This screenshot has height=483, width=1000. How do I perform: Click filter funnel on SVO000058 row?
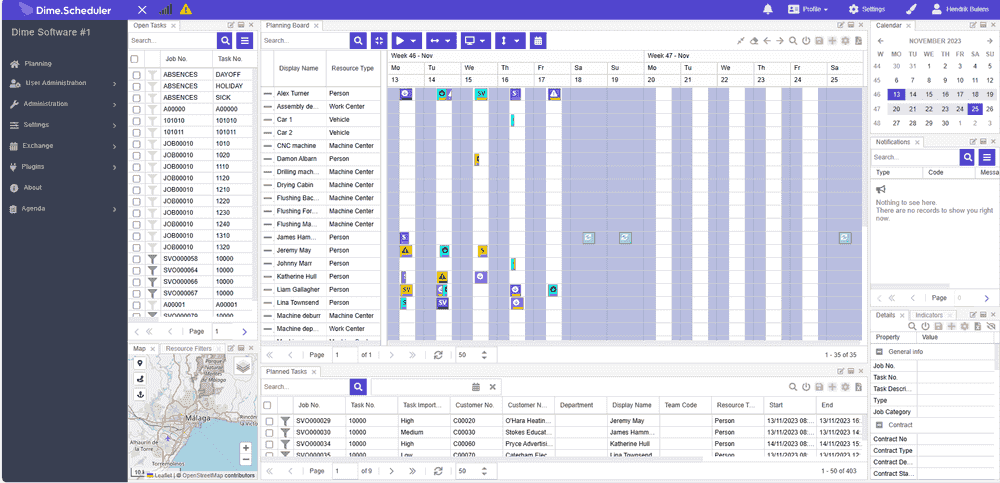(x=152, y=258)
